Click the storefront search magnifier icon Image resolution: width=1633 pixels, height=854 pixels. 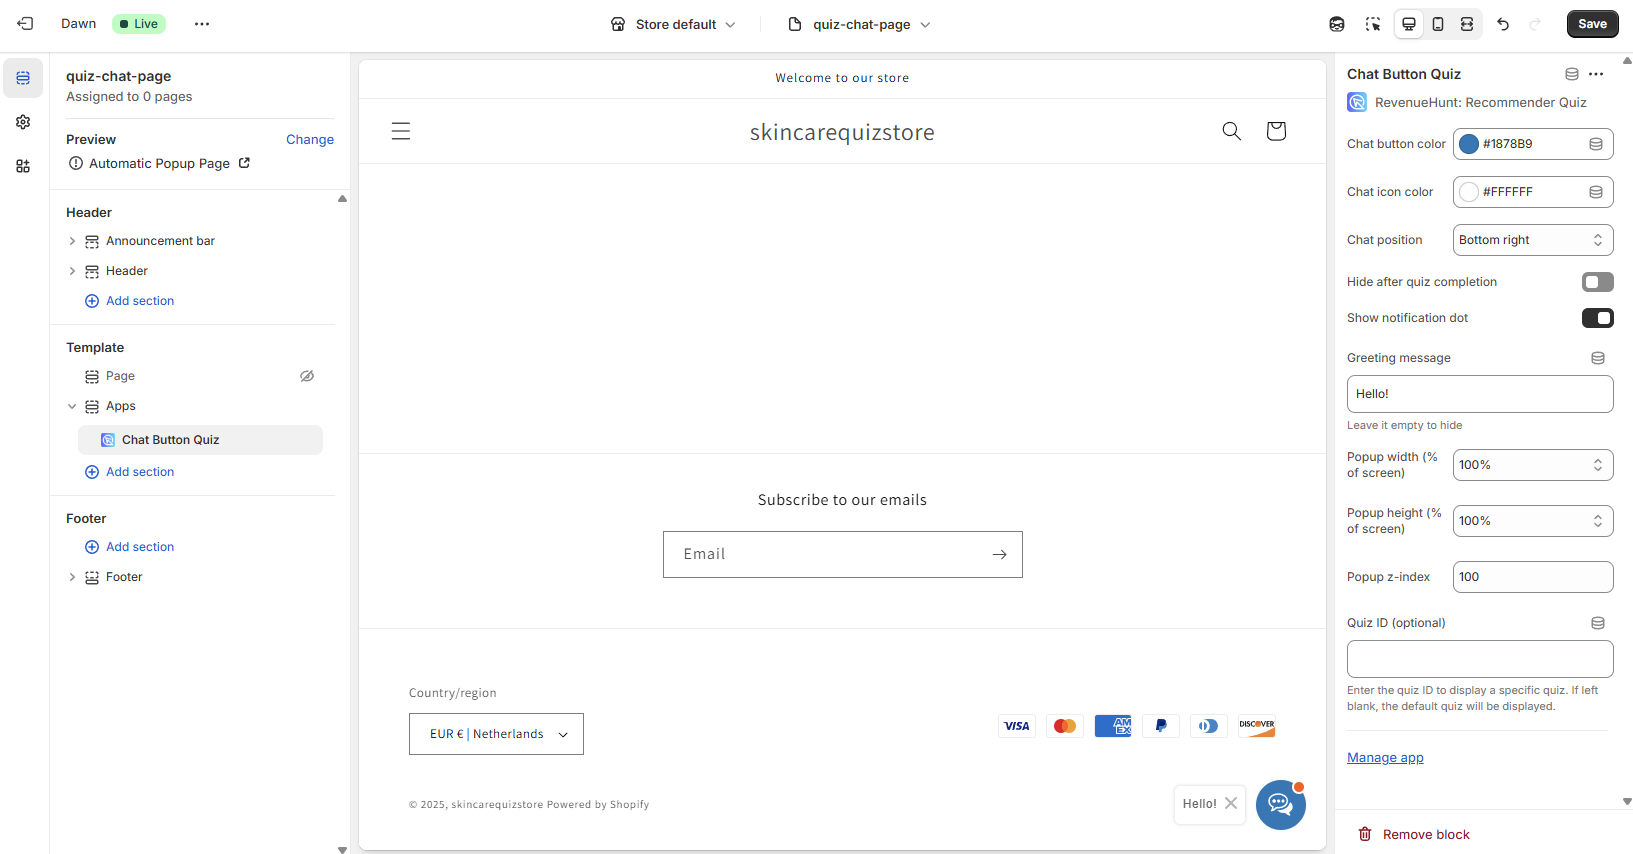click(x=1231, y=131)
